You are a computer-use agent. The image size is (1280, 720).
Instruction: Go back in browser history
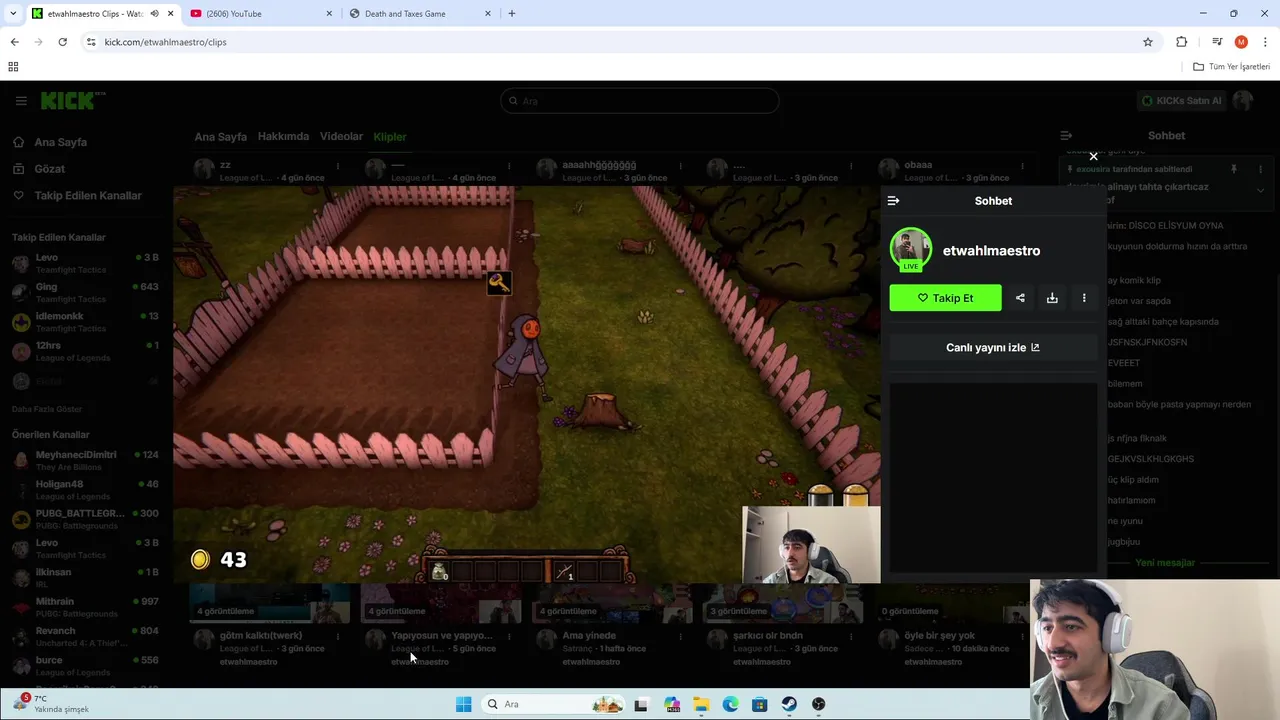tap(14, 42)
